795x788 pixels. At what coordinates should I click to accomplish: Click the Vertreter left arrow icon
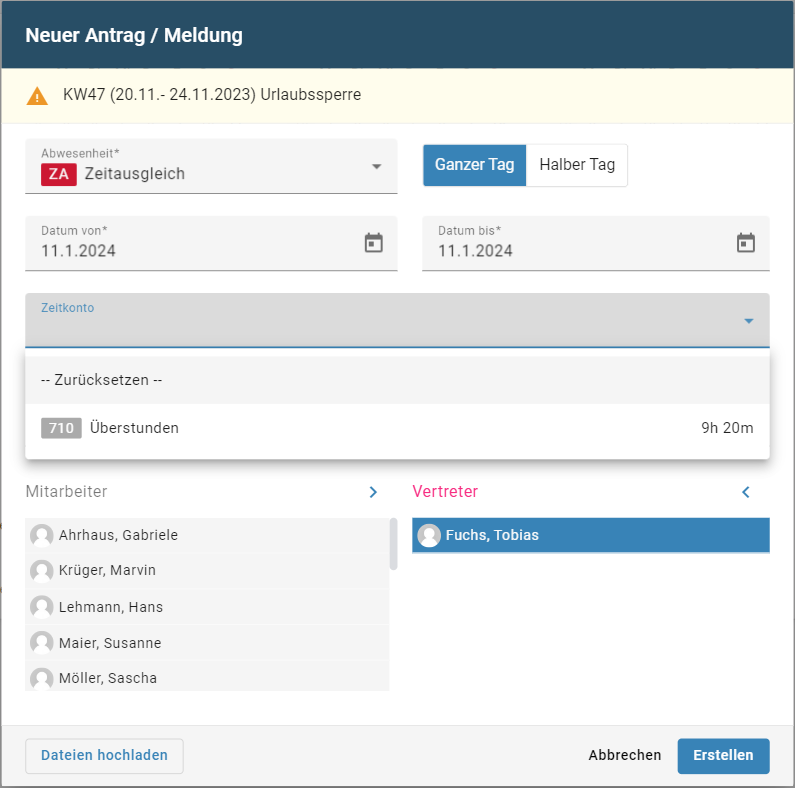[745, 492]
